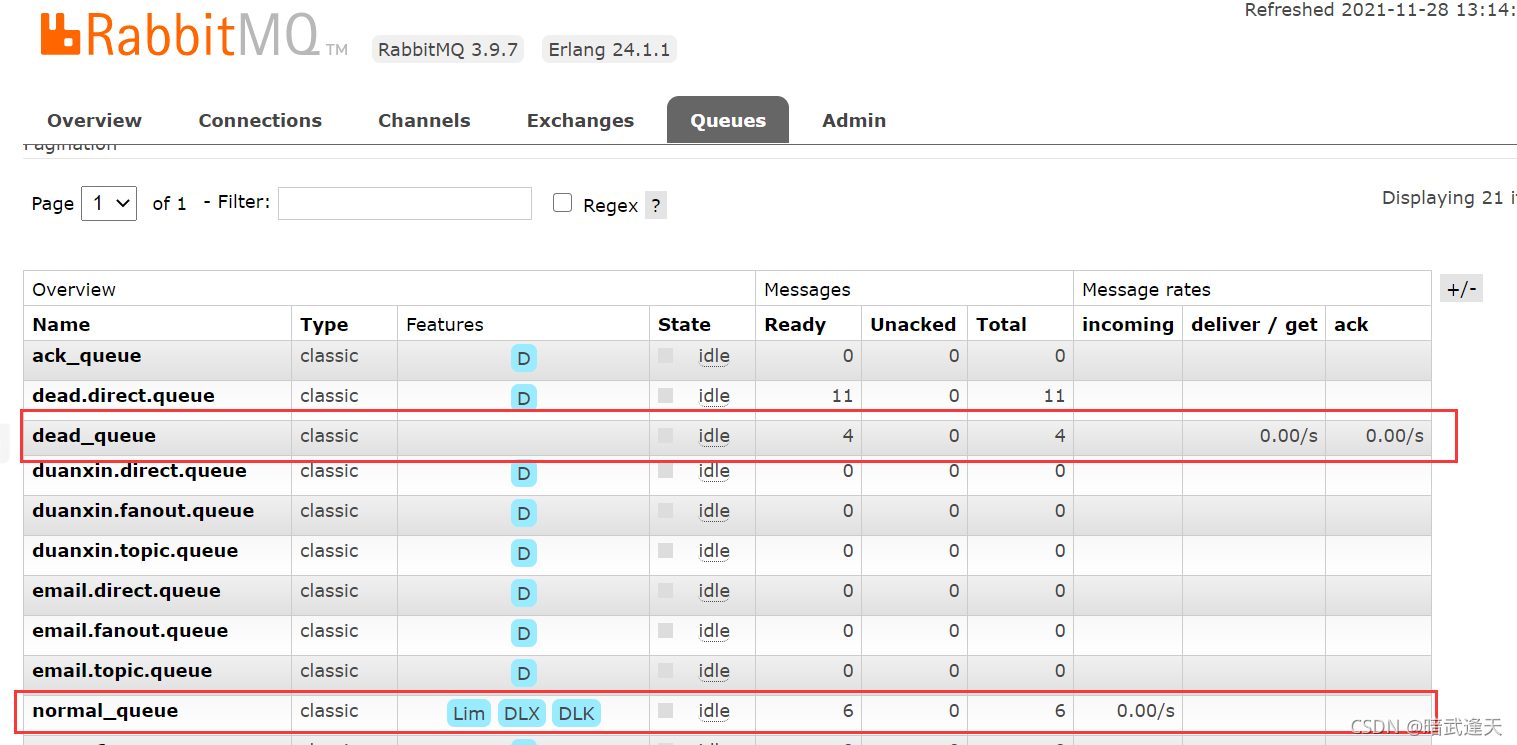Click the state indicator square for dead_queue
1517x745 pixels.
click(x=665, y=435)
